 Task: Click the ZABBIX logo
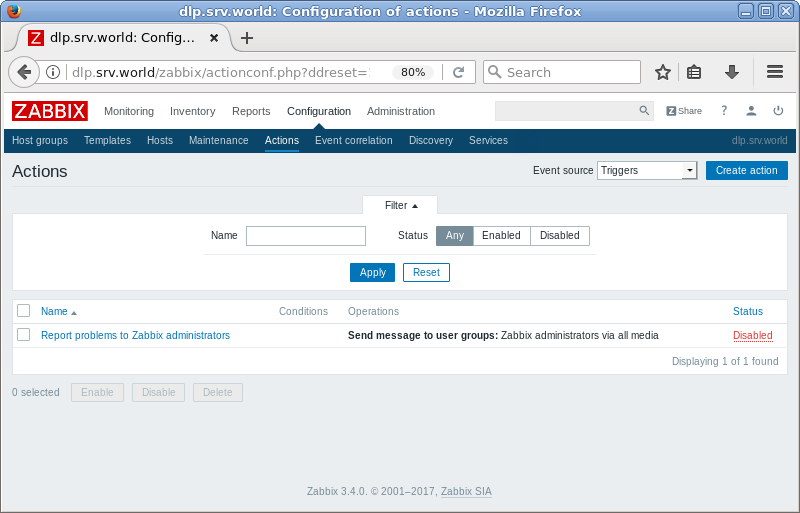click(49, 111)
